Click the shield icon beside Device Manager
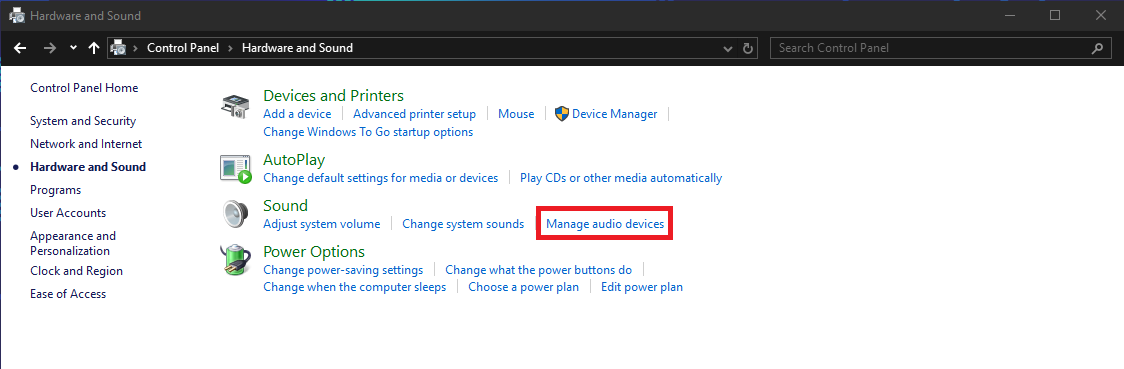This screenshot has width=1124, height=369. pos(562,114)
